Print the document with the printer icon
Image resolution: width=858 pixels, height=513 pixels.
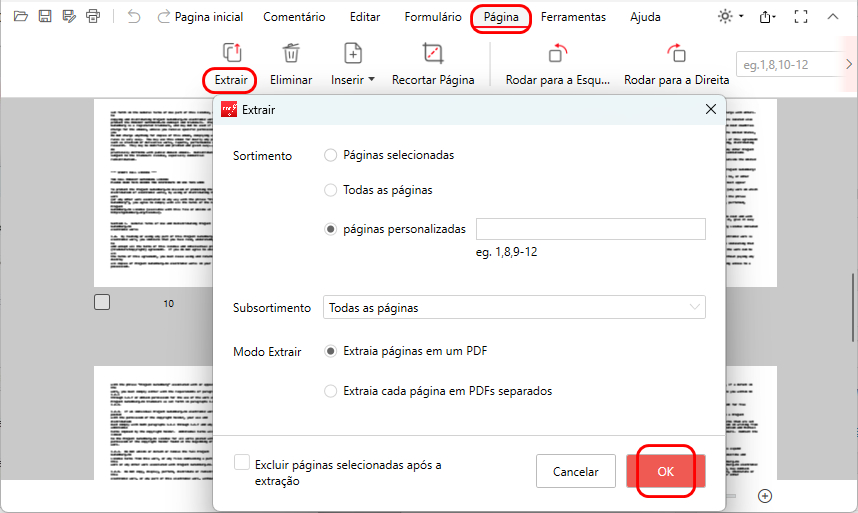94,16
